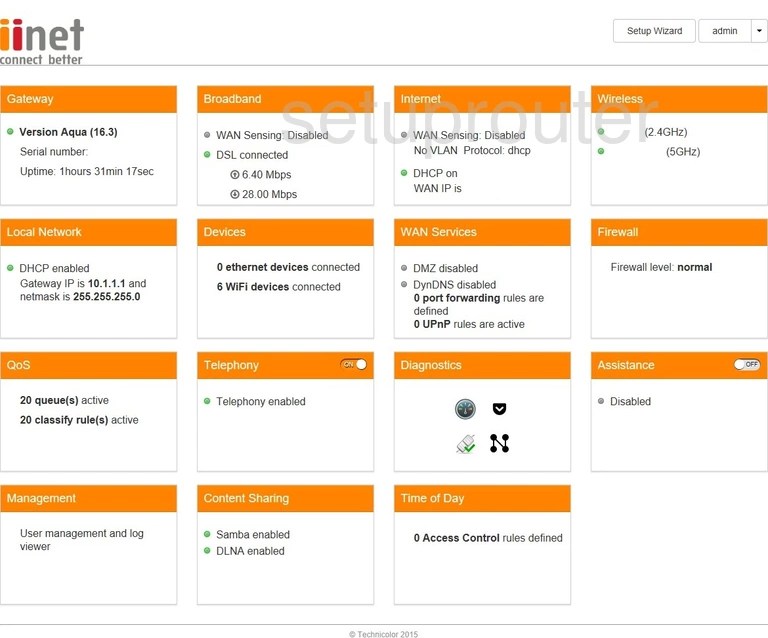The height and width of the screenshot is (638, 768).
Task: Click 'Firewall level: normal' text
Action: coord(661,267)
